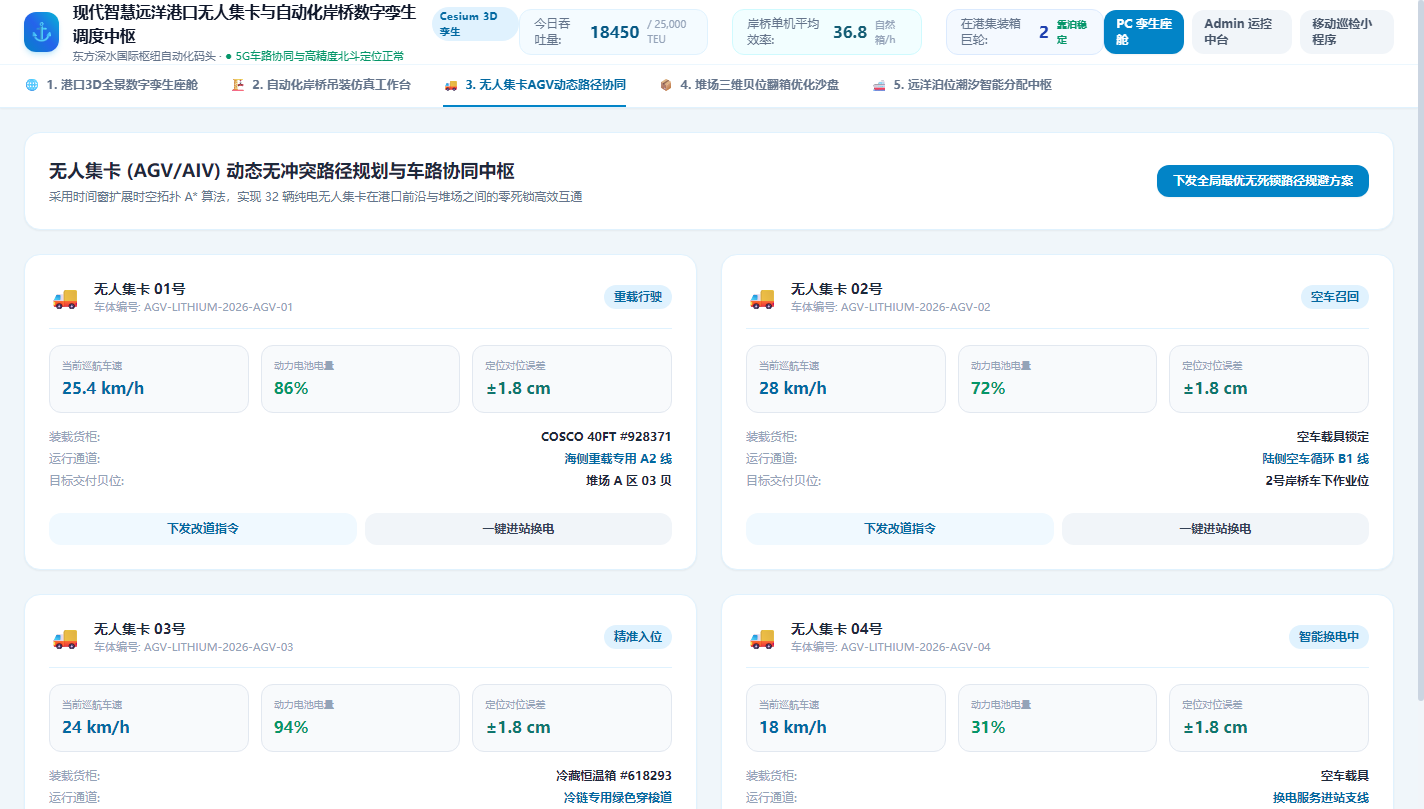Click the 在港集装箱巨轮 count 2
Viewport: 1424px width, 809px height.
1044,32
